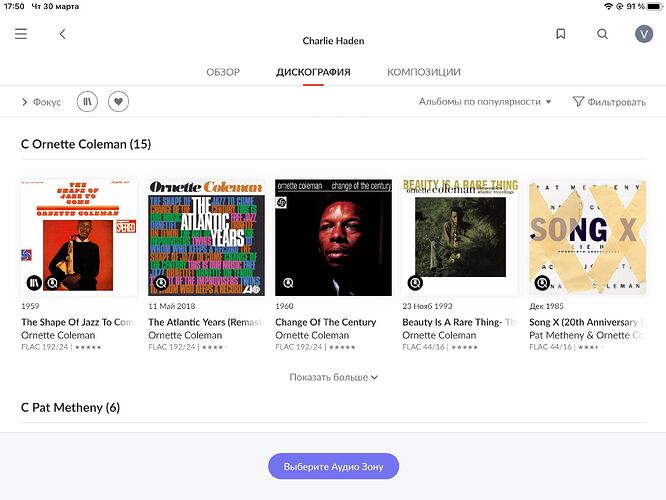This screenshot has height=500, width=666.
Task: Click the Выберите Аудио Зону button
Action: click(x=333, y=466)
